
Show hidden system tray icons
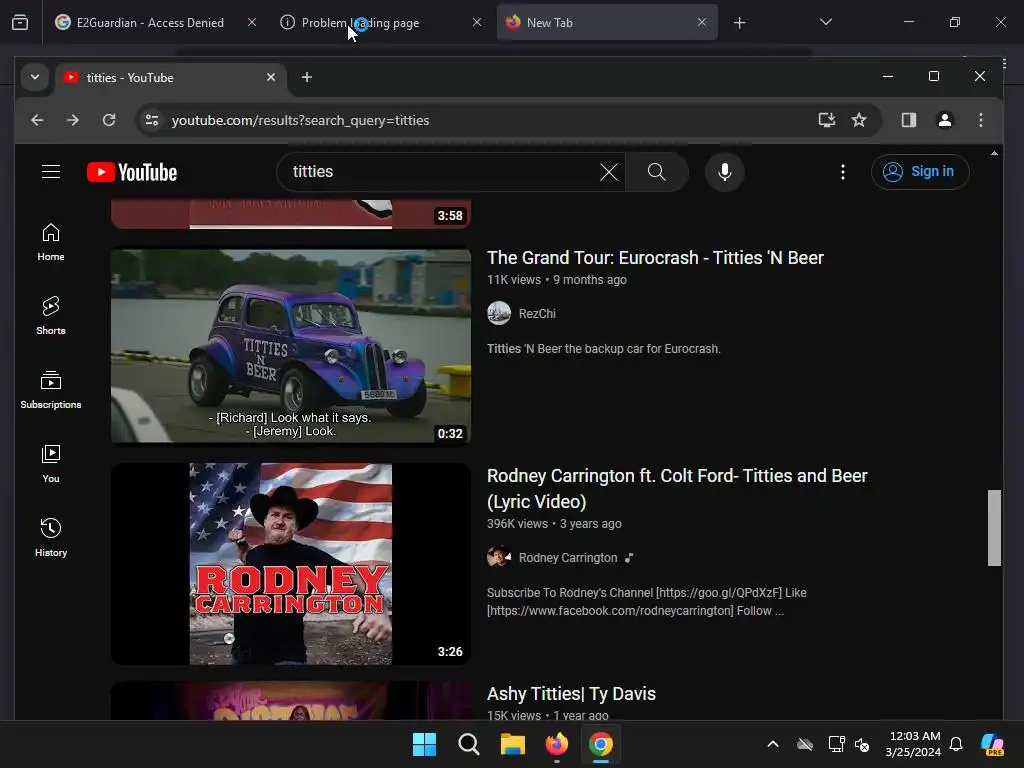tap(773, 744)
